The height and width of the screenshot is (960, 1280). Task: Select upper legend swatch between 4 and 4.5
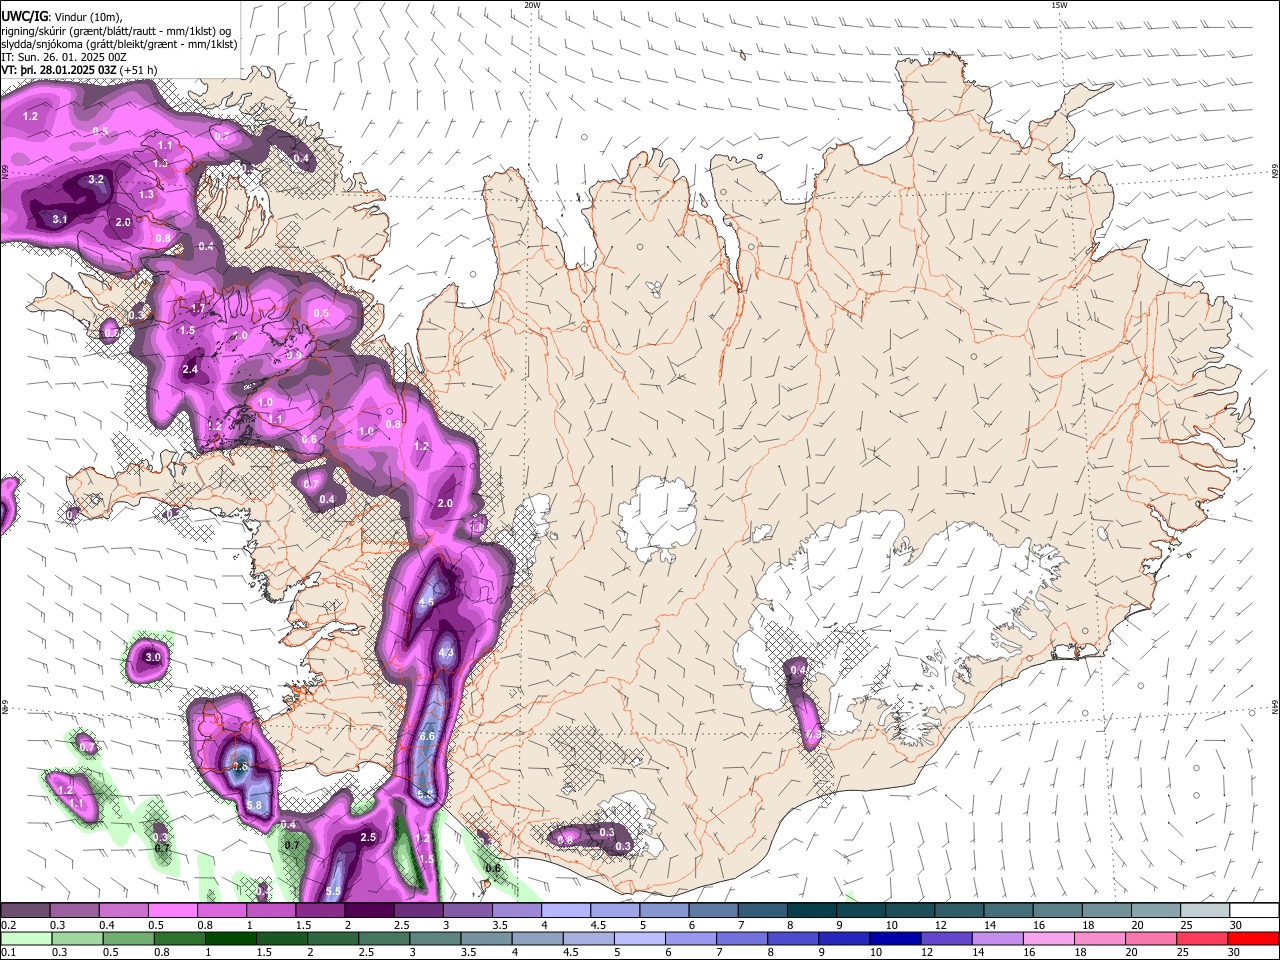(564, 911)
